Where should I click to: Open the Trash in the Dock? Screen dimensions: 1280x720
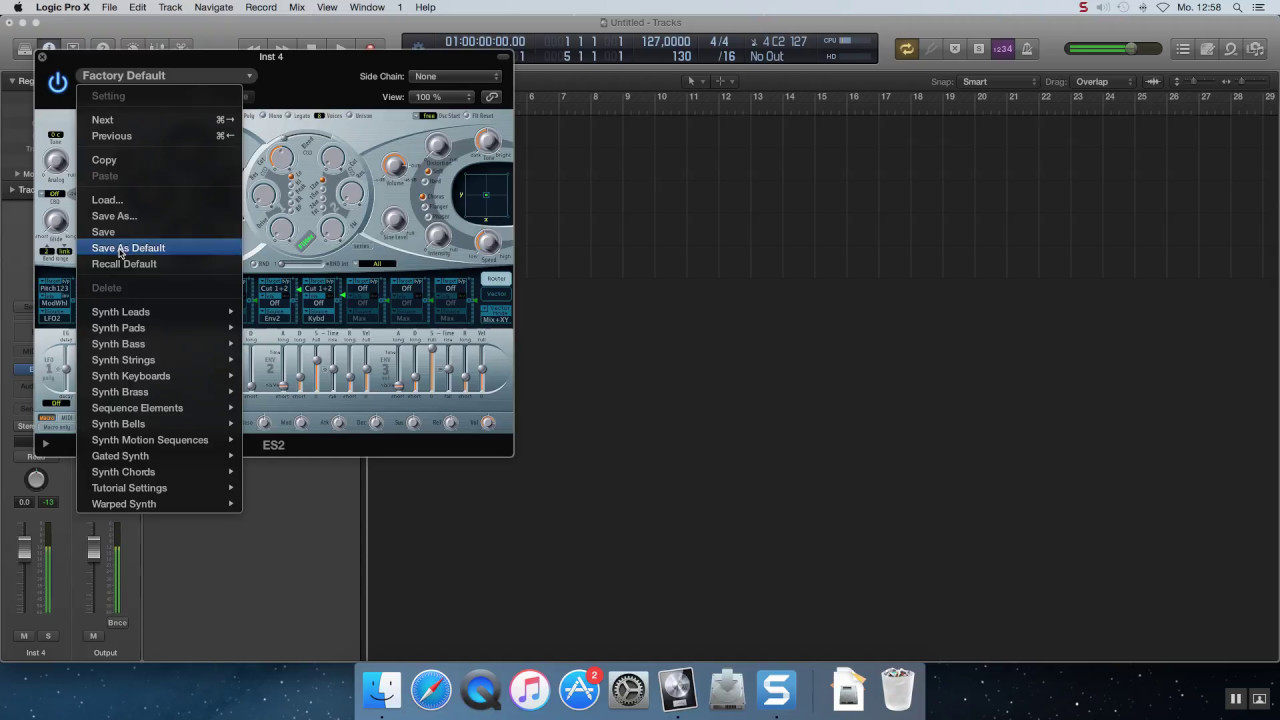point(898,690)
